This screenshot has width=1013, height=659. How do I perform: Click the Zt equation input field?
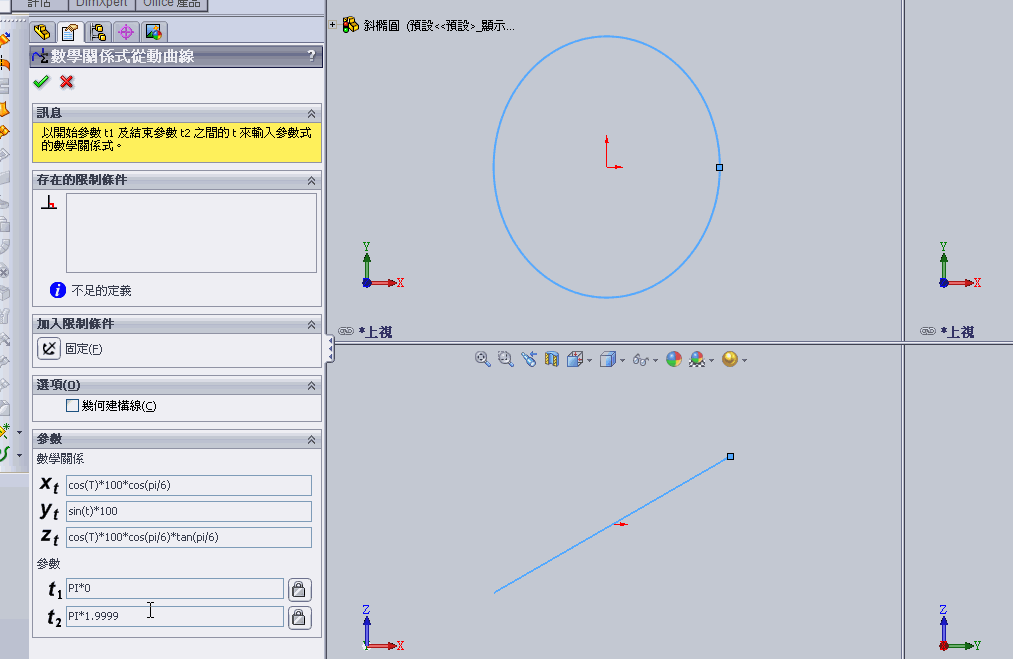[x=189, y=537]
